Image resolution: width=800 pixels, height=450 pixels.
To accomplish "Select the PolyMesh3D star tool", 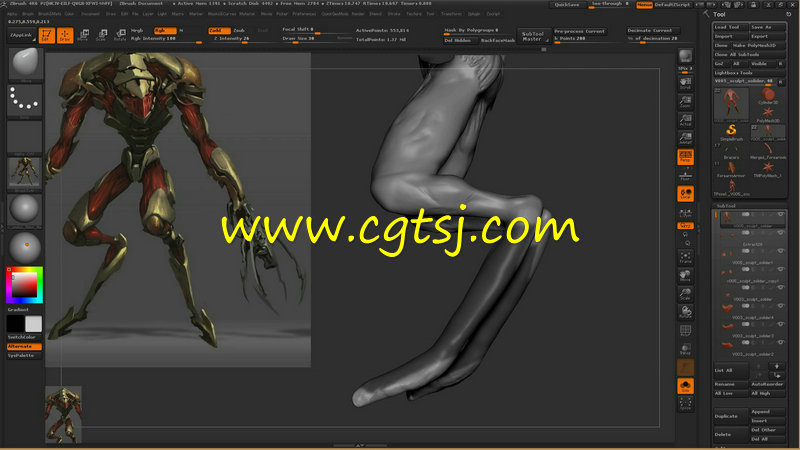I will [768, 114].
